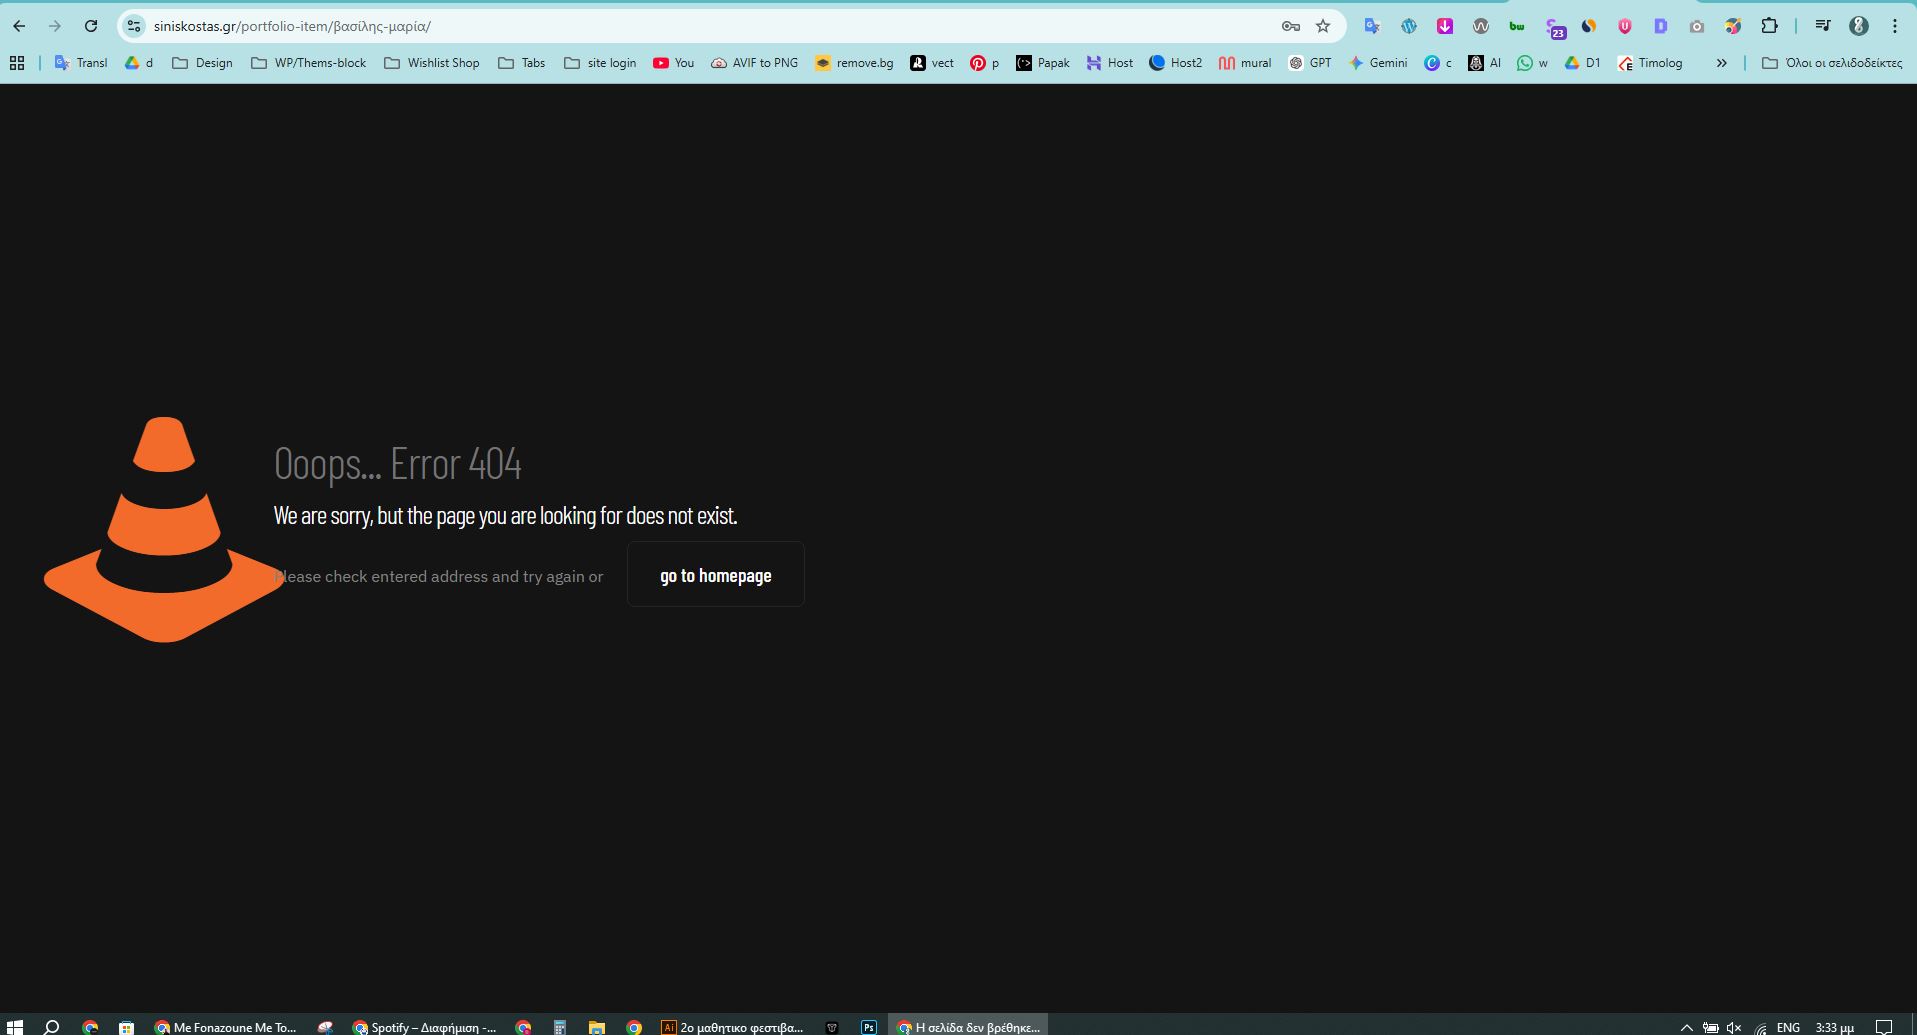
Task: Click the Google Translate extension icon
Action: (x=1372, y=27)
